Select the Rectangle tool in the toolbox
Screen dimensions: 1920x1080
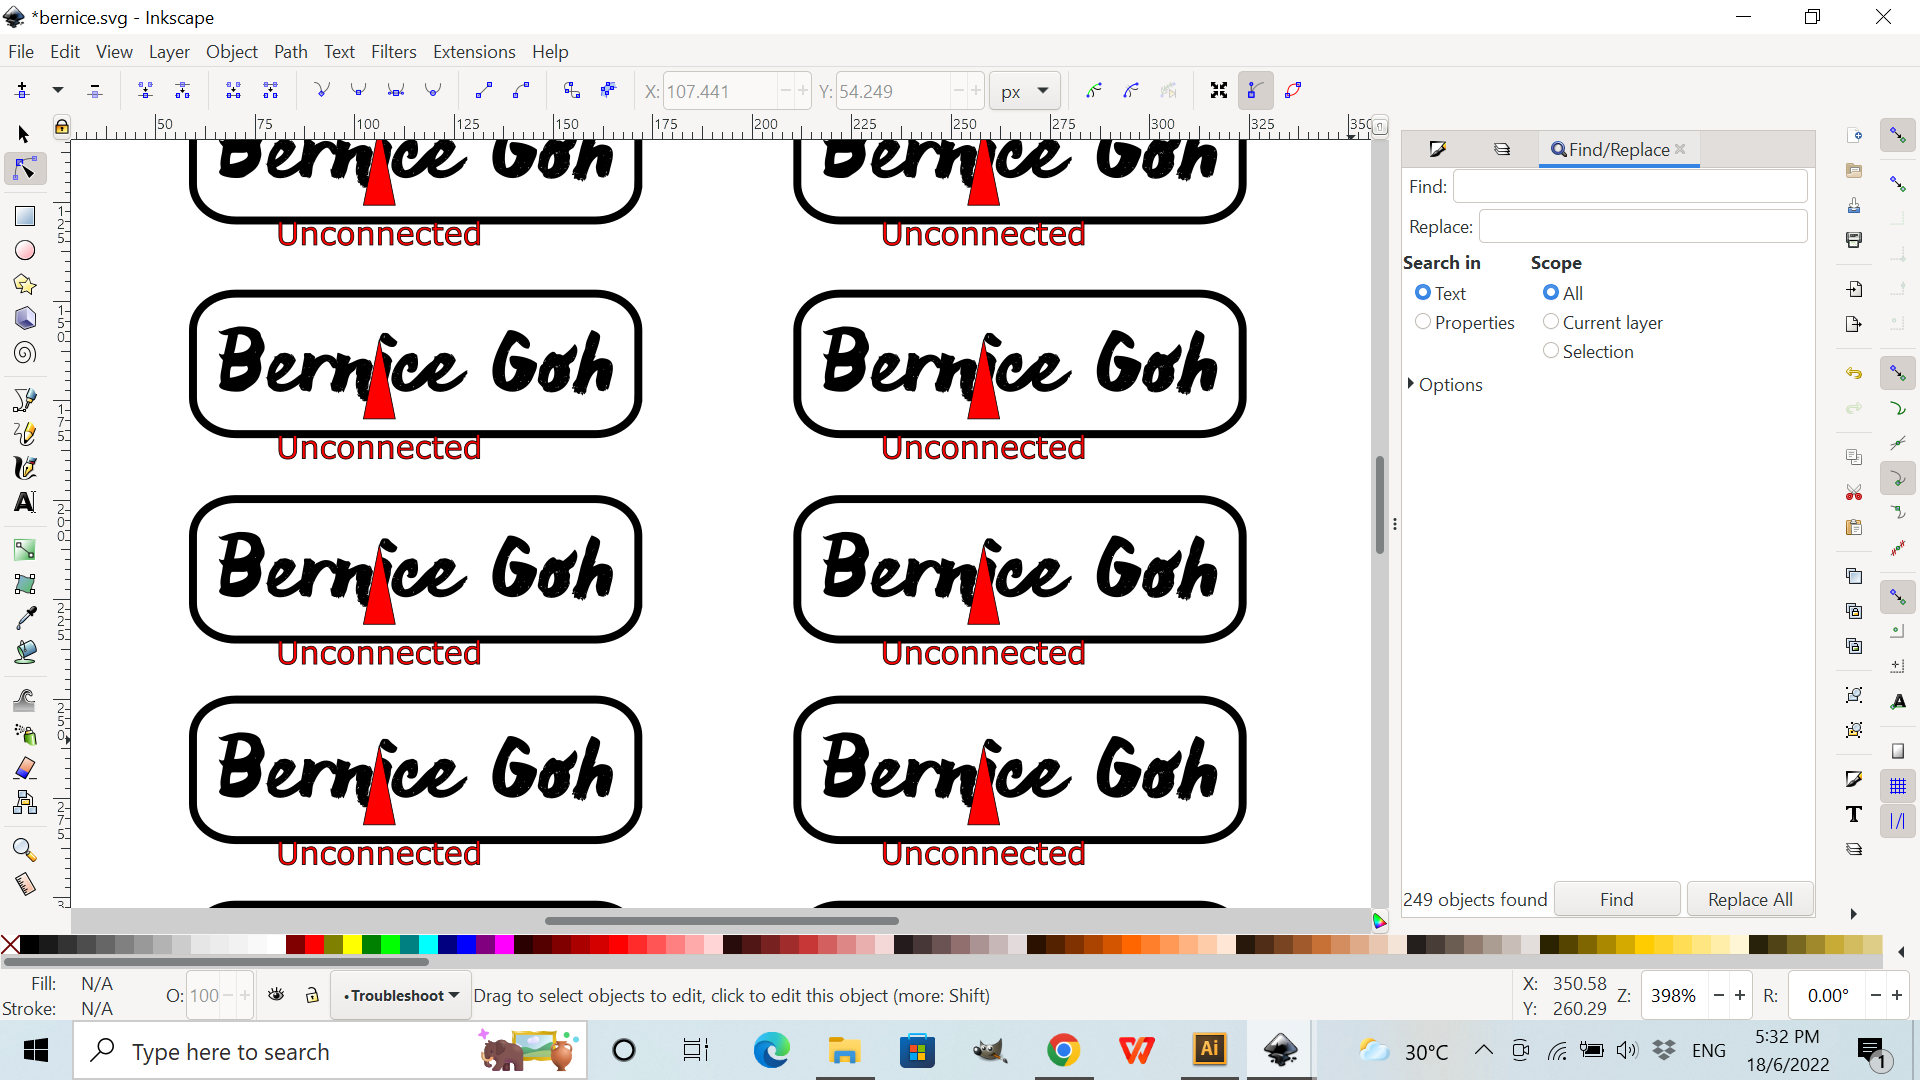(x=25, y=216)
